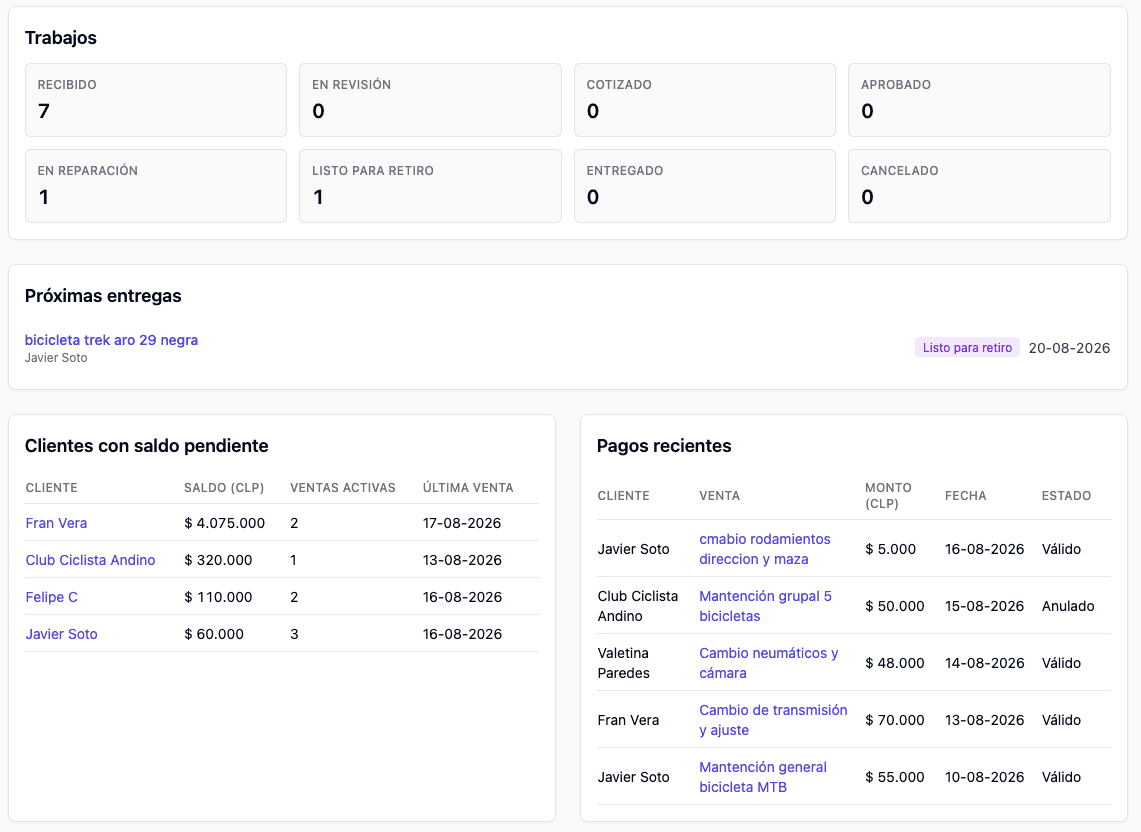The height and width of the screenshot is (832, 1141).
Task: Click the 10-08-2026 payment date
Action: click(x=985, y=777)
